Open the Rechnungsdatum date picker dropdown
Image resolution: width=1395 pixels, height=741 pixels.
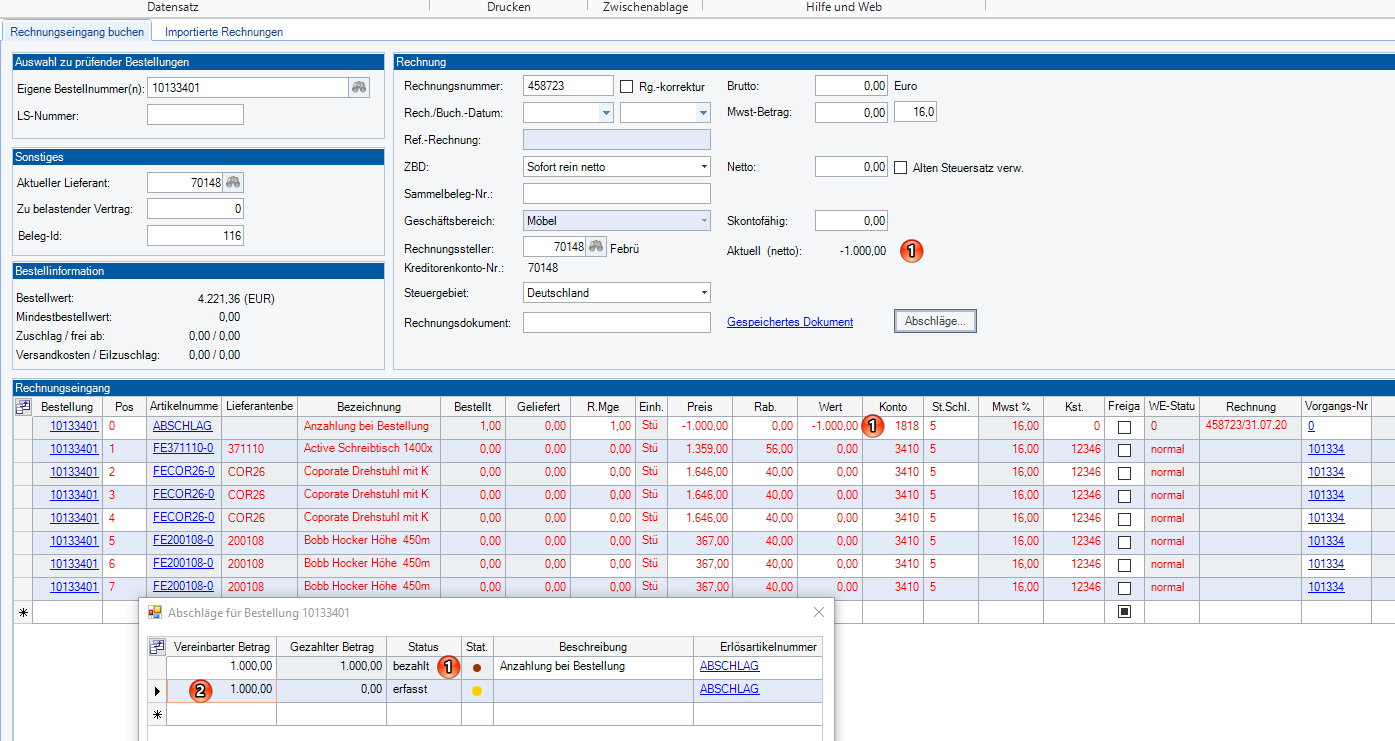click(606, 113)
